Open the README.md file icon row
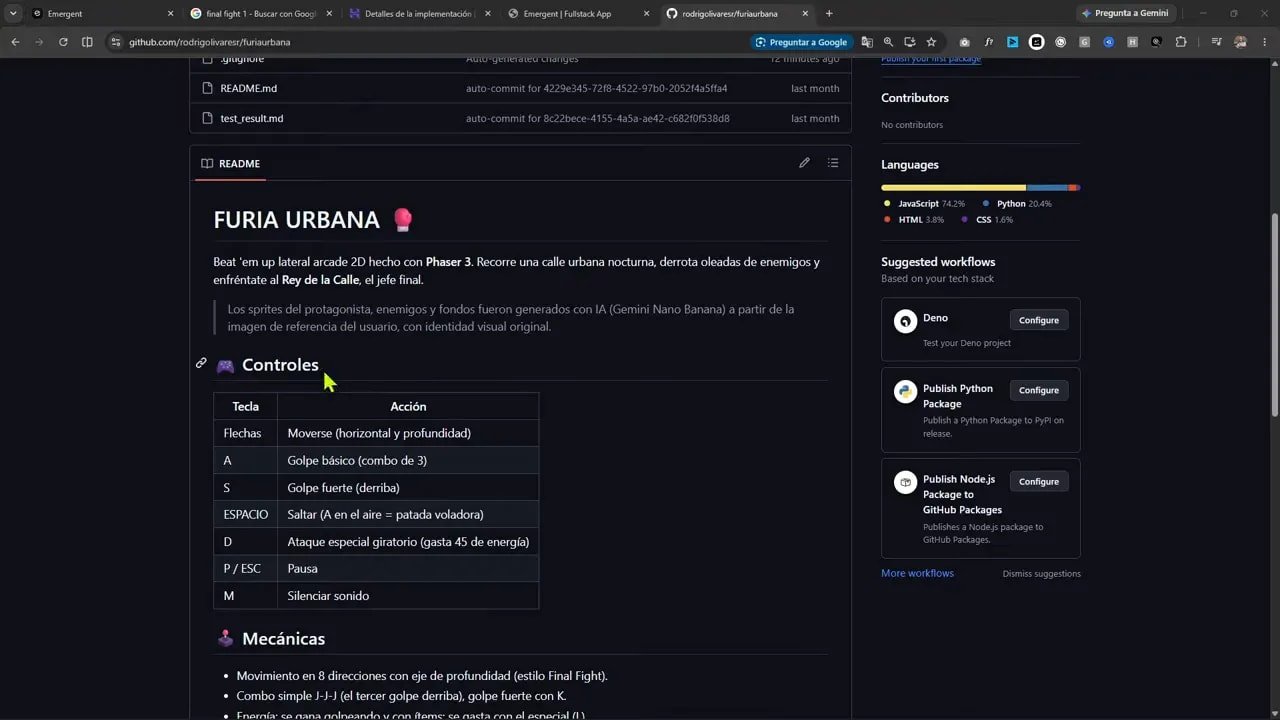Screen dimensions: 1280x720 coord(207,88)
